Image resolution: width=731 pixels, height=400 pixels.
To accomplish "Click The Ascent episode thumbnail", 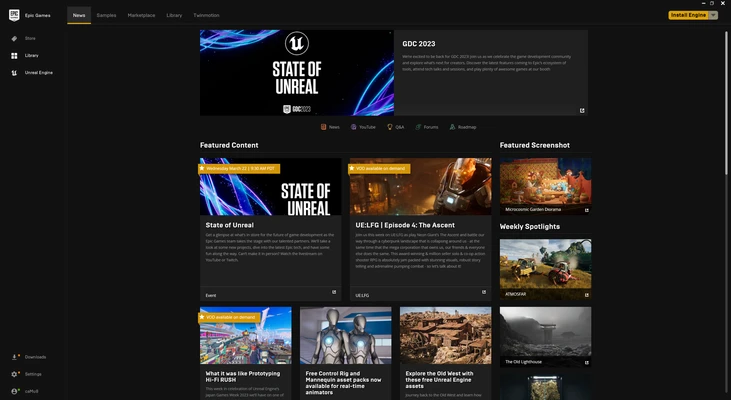I will [x=421, y=186].
